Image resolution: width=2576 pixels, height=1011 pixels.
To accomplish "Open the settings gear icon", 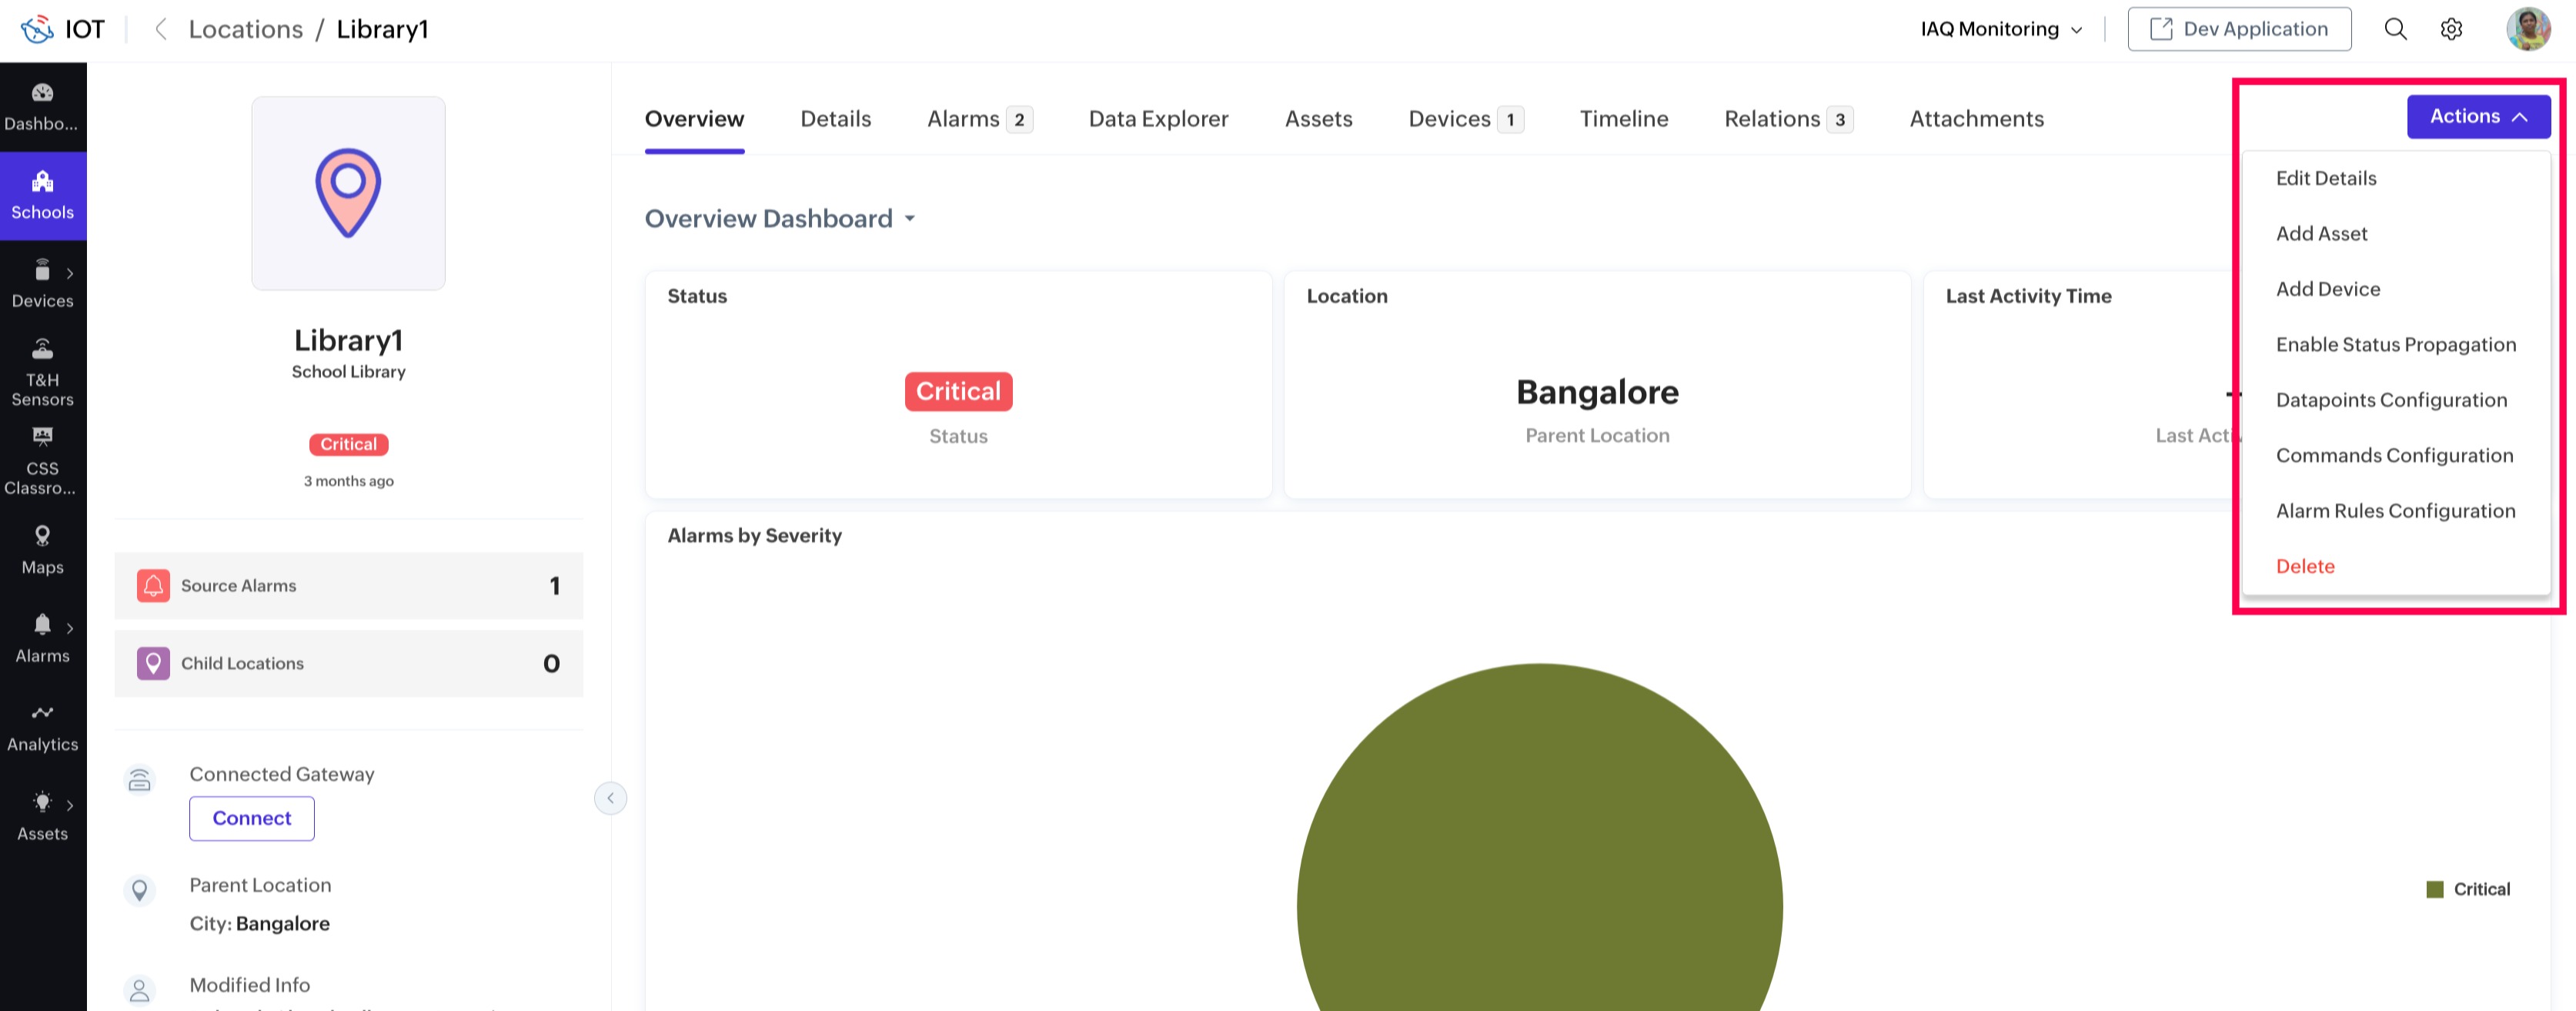I will tap(2450, 29).
